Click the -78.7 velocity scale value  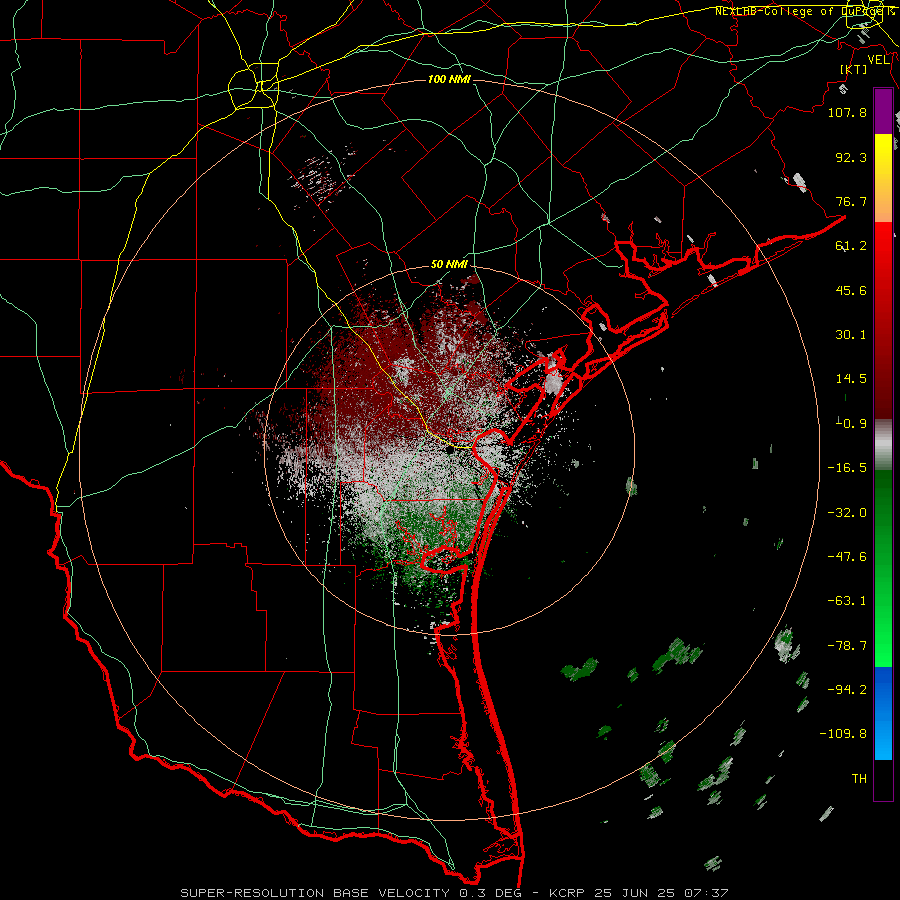tap(847, 646)
